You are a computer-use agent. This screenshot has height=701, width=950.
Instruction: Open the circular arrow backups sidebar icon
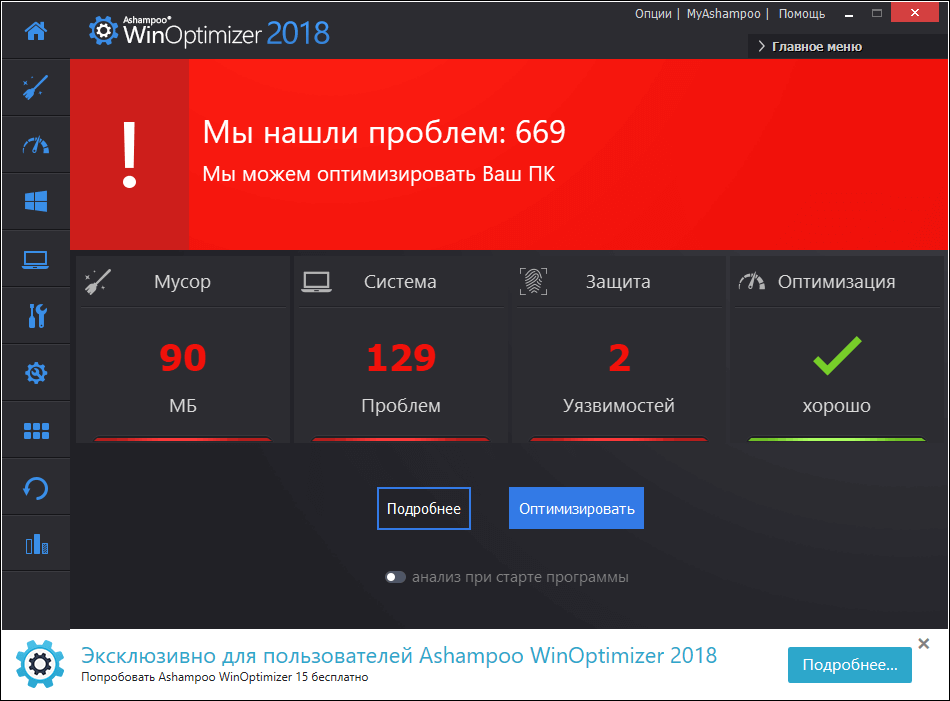(36, 488)
